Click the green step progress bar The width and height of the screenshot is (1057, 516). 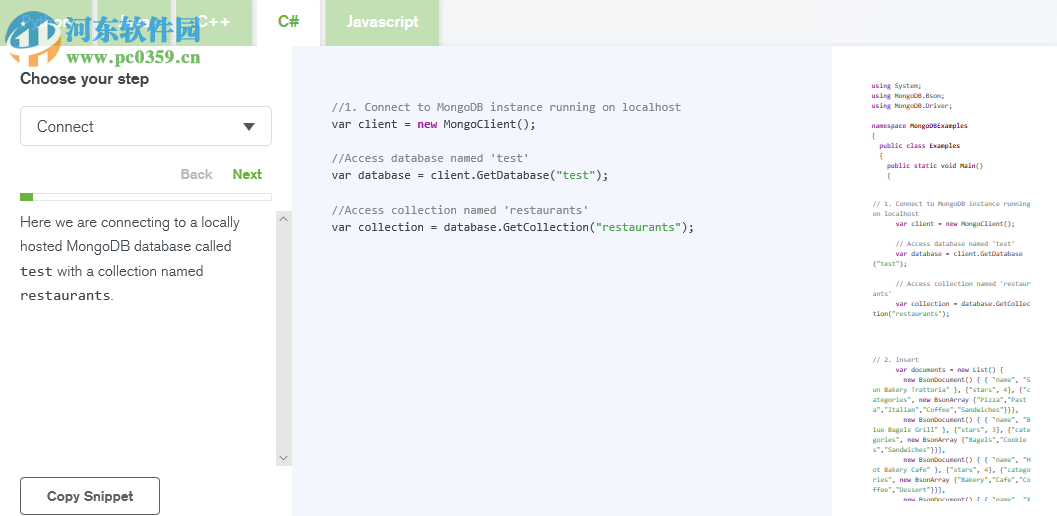(x=146, y=197)
